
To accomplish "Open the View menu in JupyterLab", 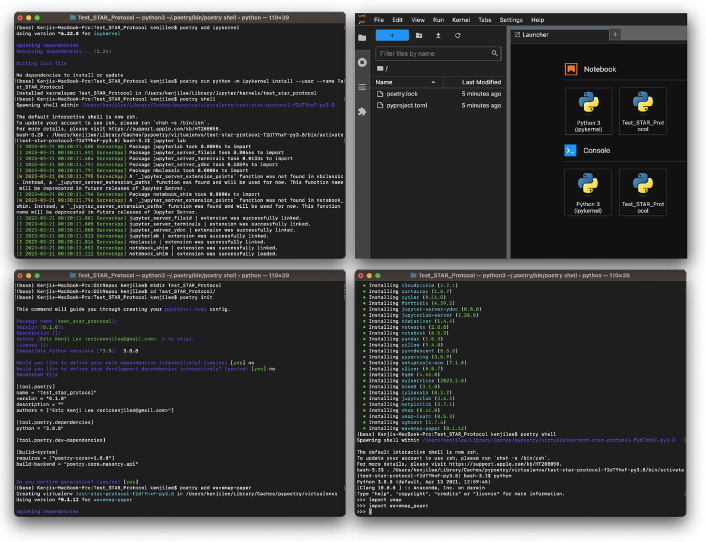I will coord(418,20).
